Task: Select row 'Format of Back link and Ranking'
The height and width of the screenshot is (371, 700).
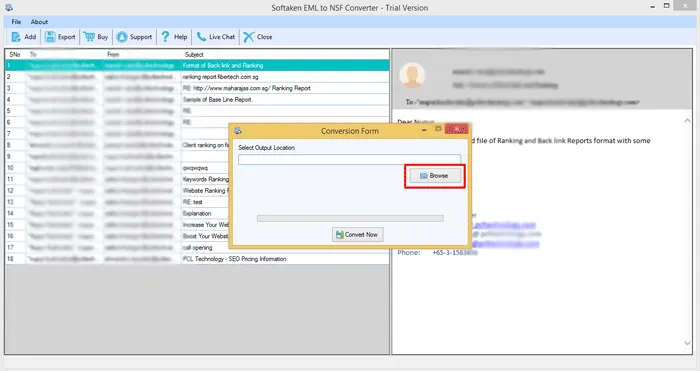Action: [x=197, y=66]
